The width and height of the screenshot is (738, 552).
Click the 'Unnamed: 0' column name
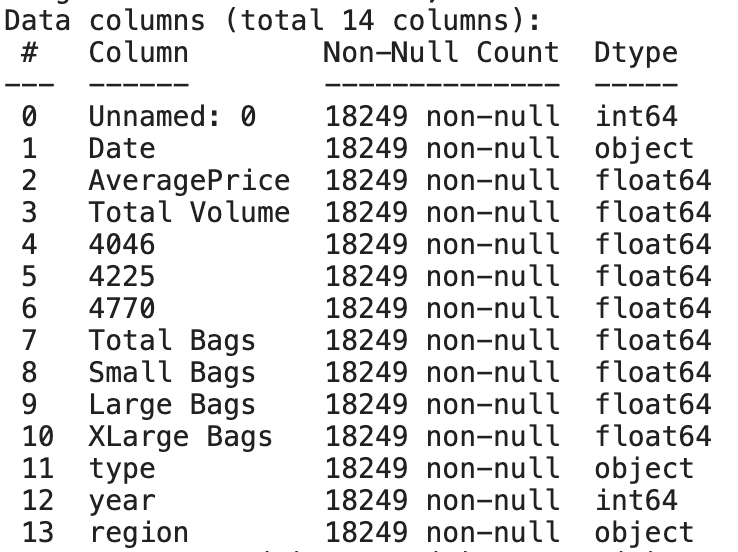tap(171, 117)
